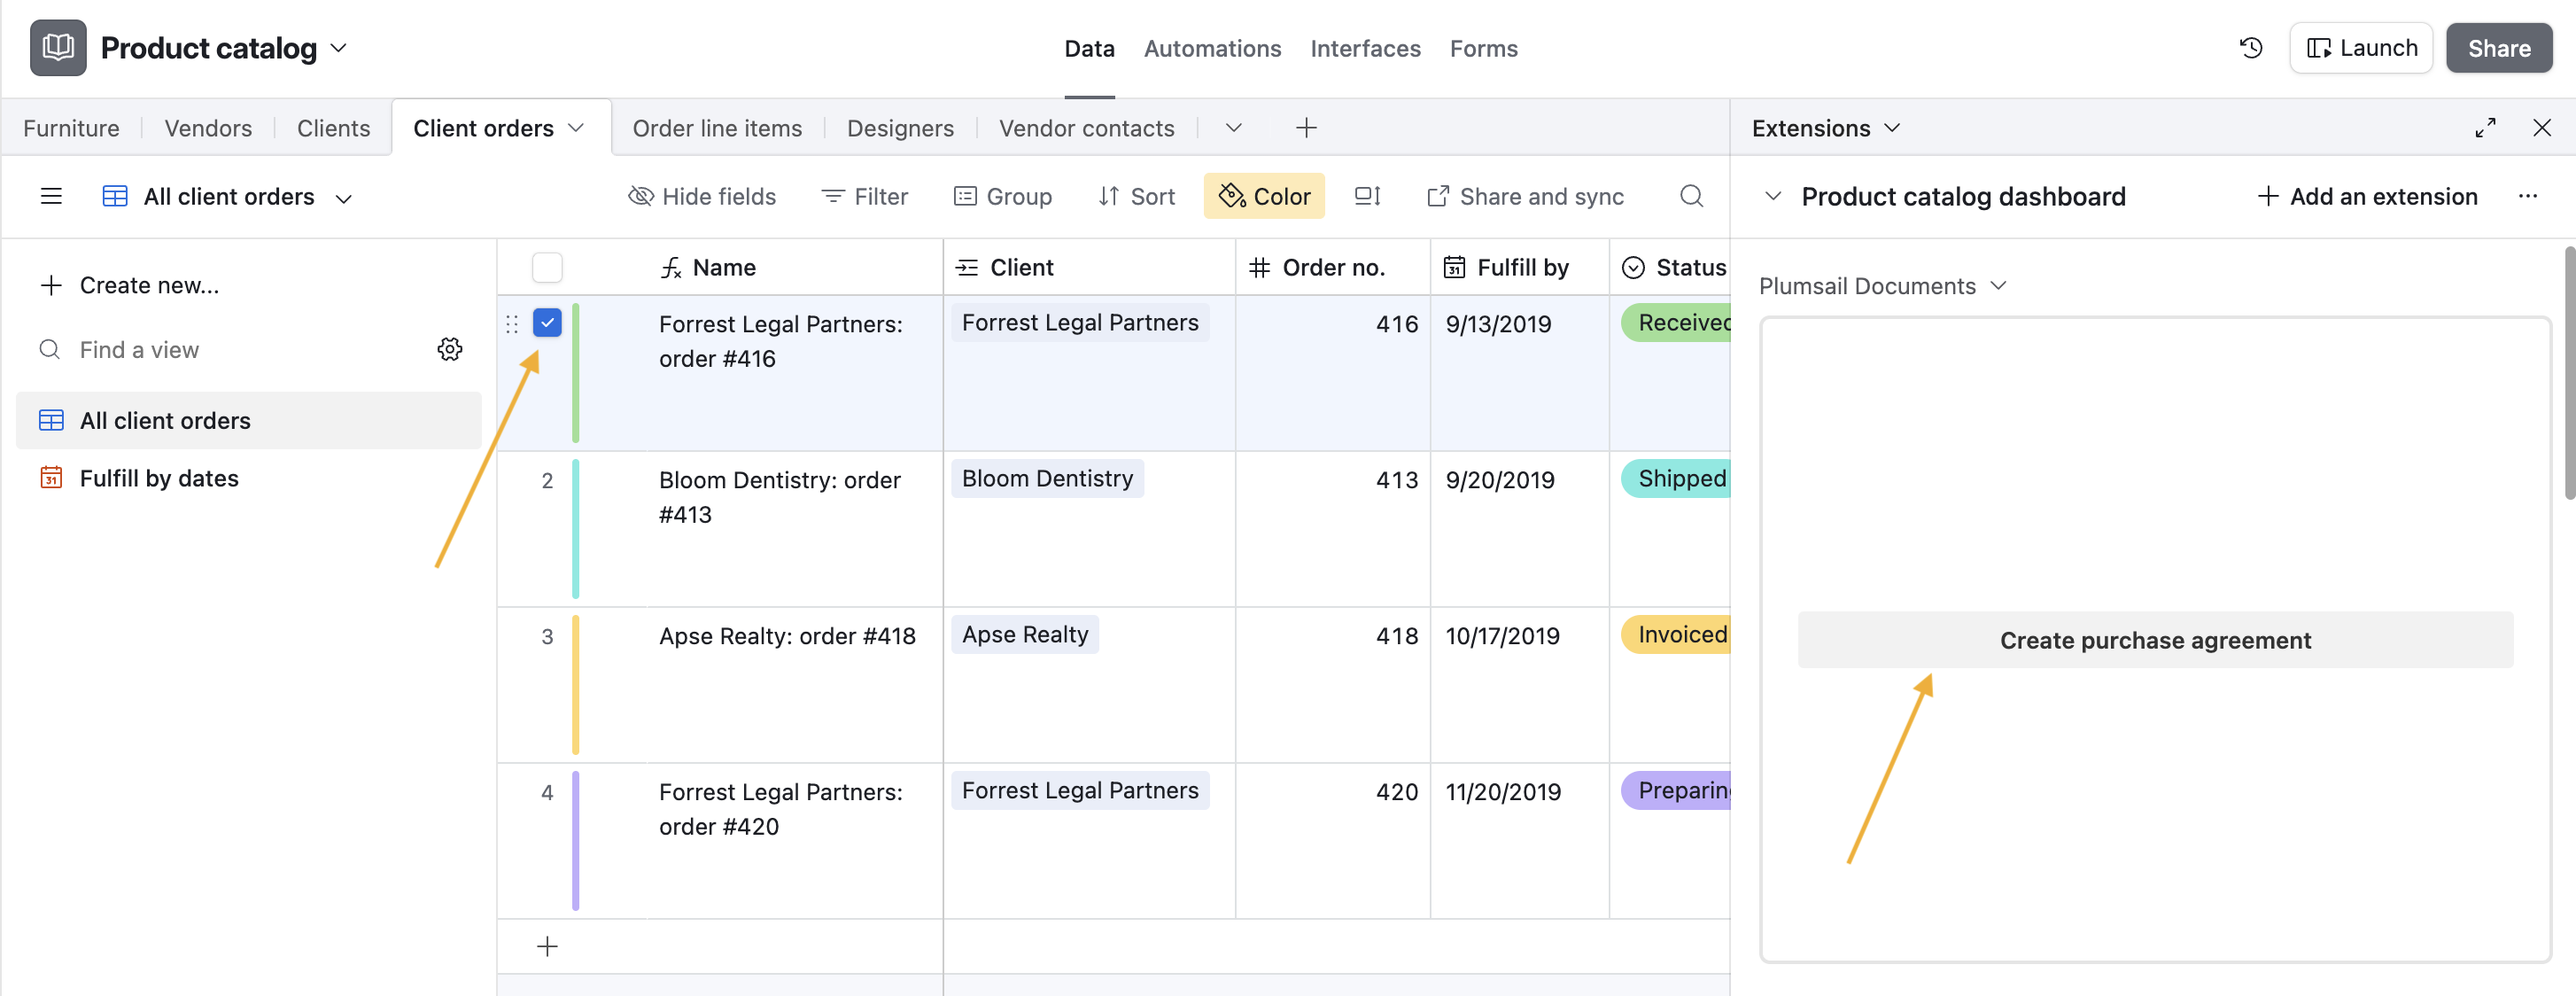The height and width of the screenshot is (996, 2576).
Task: Click the Hide fields eye icon
Action: point(640,196)
